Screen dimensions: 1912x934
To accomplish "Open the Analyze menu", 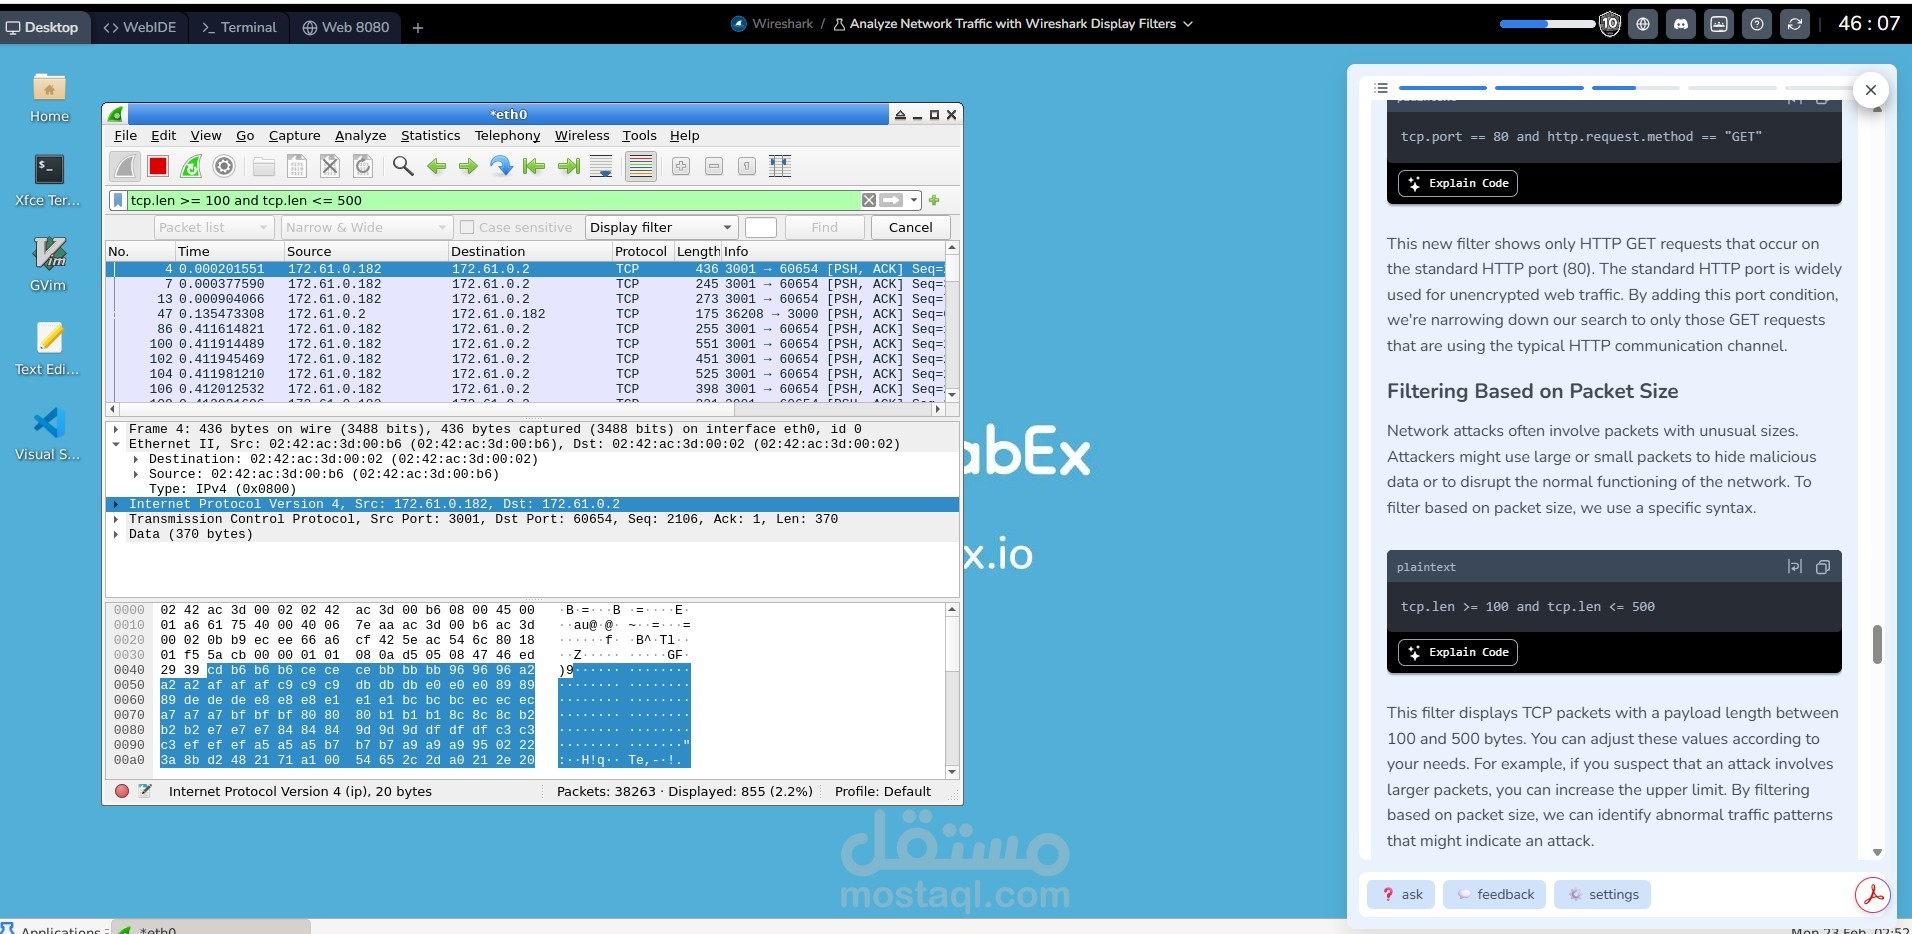I will [360, 136].
